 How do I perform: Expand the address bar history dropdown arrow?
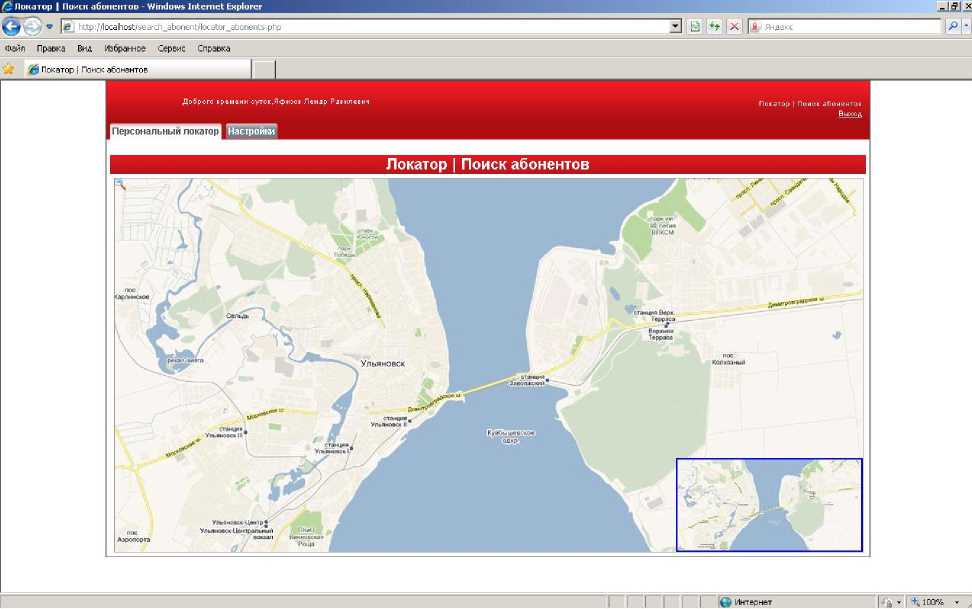[x=676, y=27]
